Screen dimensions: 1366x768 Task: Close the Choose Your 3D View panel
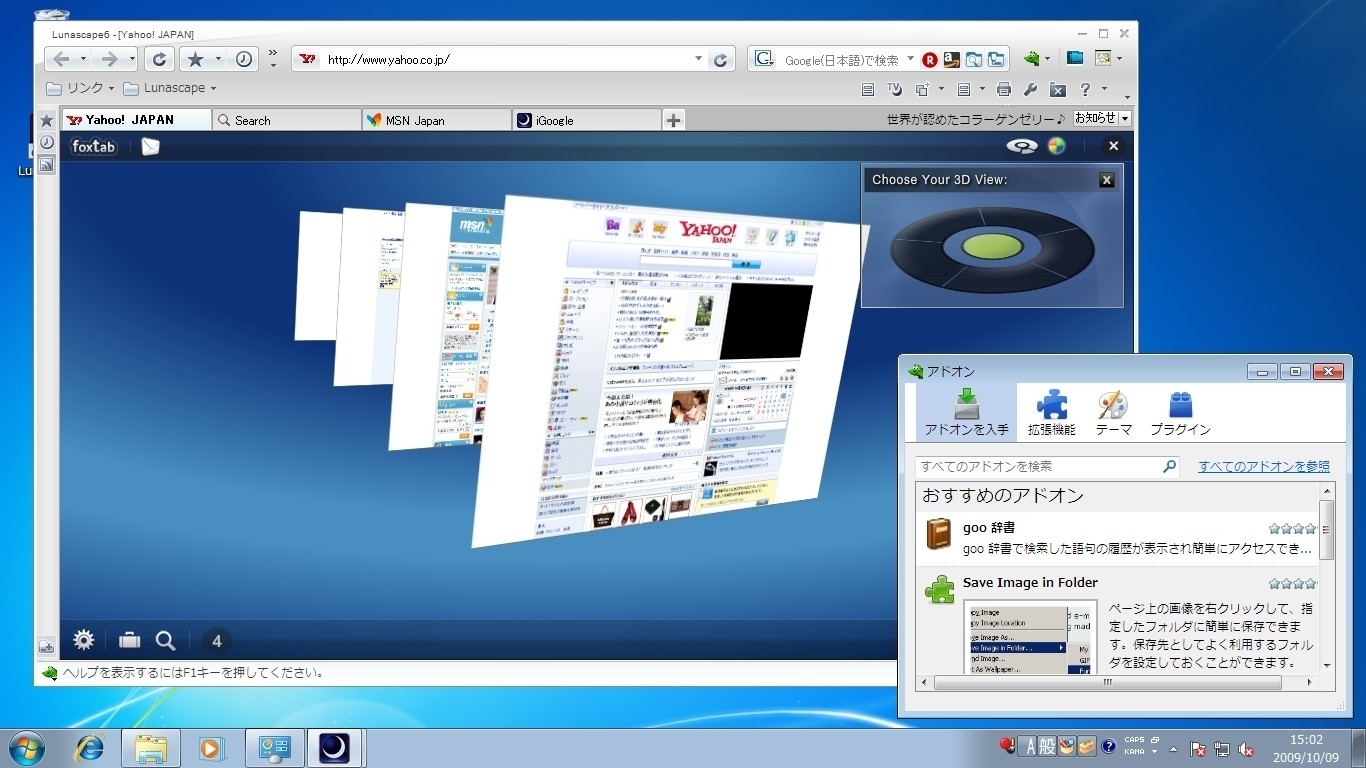1106,180
